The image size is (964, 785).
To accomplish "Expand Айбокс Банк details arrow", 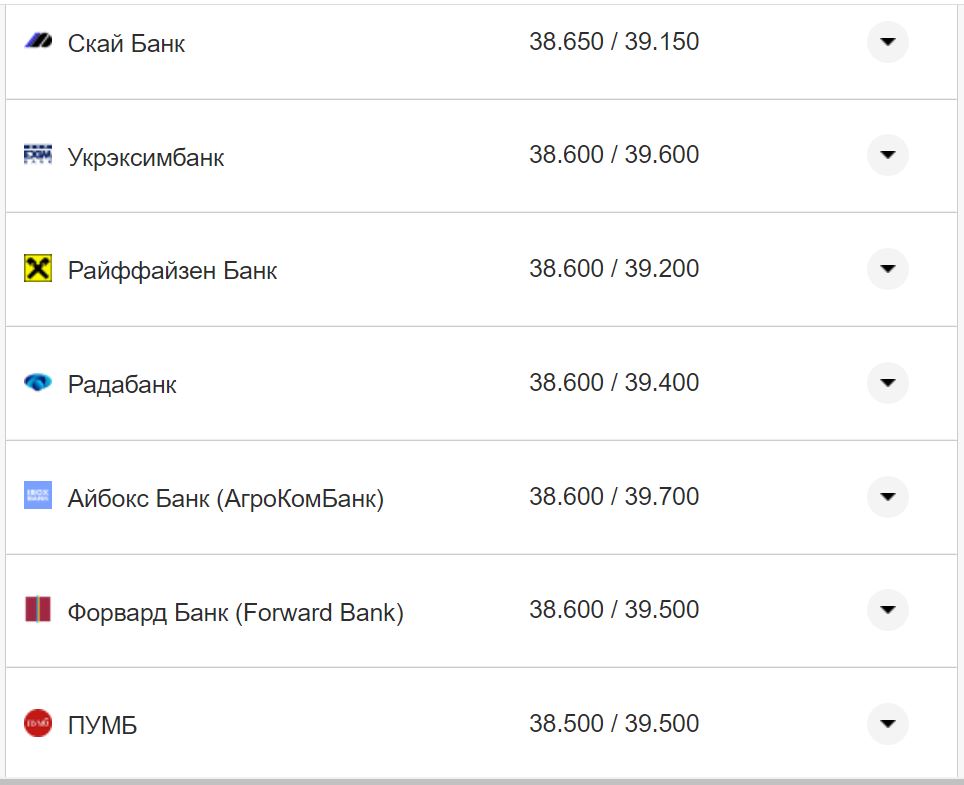I will 887,496.
